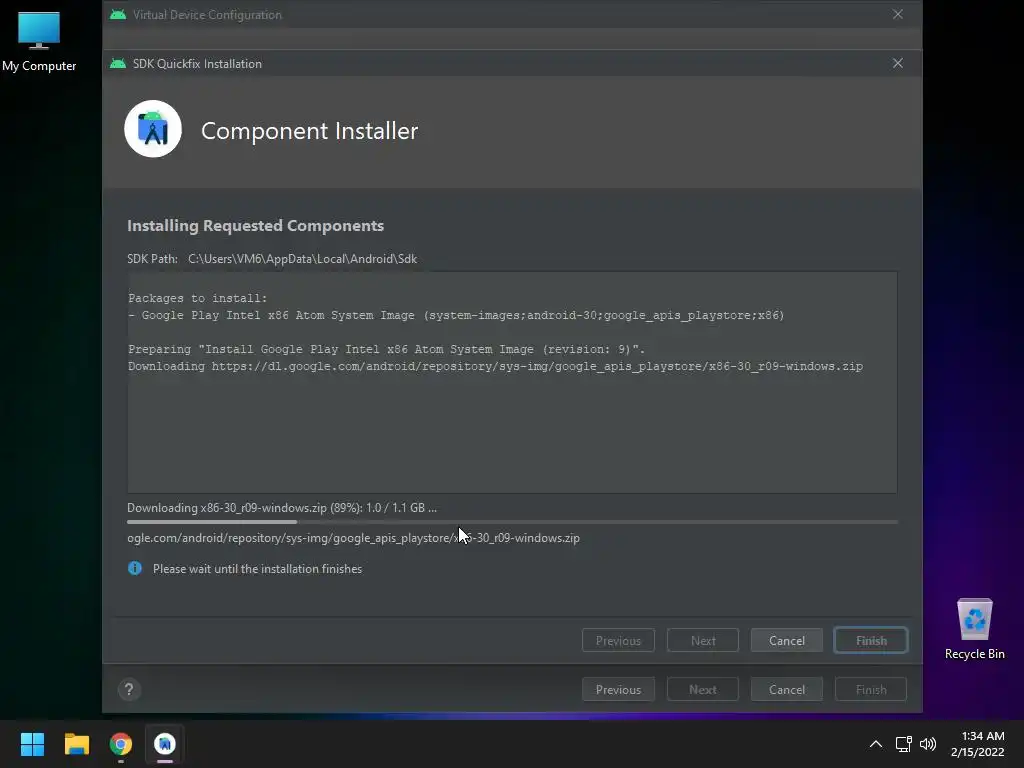Click the Android icon in SDK Quickfix title bar
The height and width of the screenshot is (768, 1024).
click(x=118, y=63)
